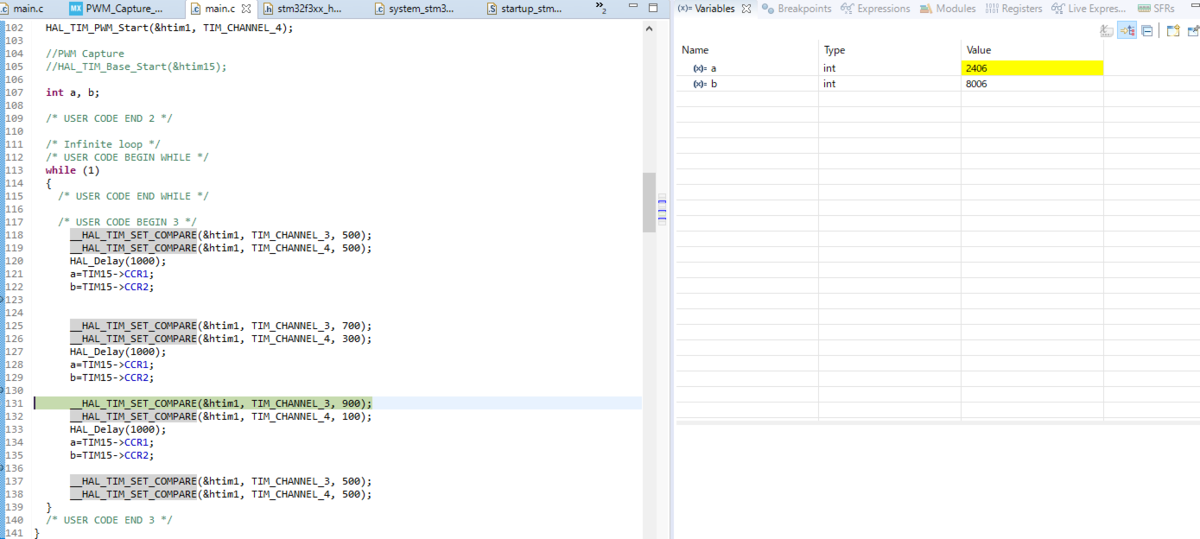This screenshot has height=539, width=1200.
Task: Select the active main.c editor tab
Action: click(220, 9)
